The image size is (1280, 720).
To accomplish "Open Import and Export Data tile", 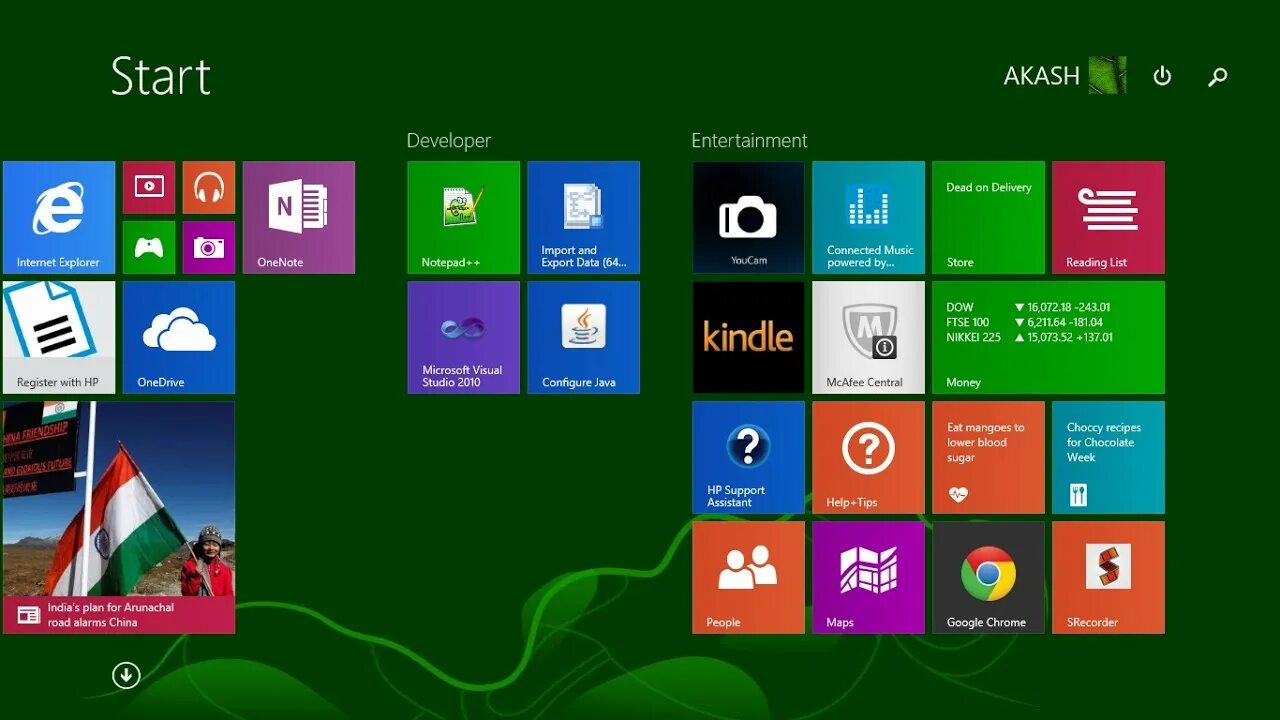I will tap(584, 217).
